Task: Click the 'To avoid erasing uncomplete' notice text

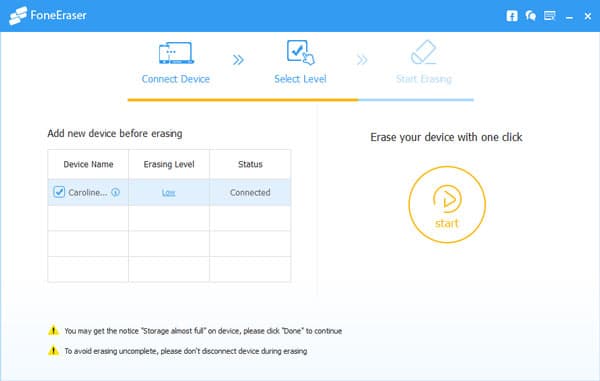Action: [186, 351]
